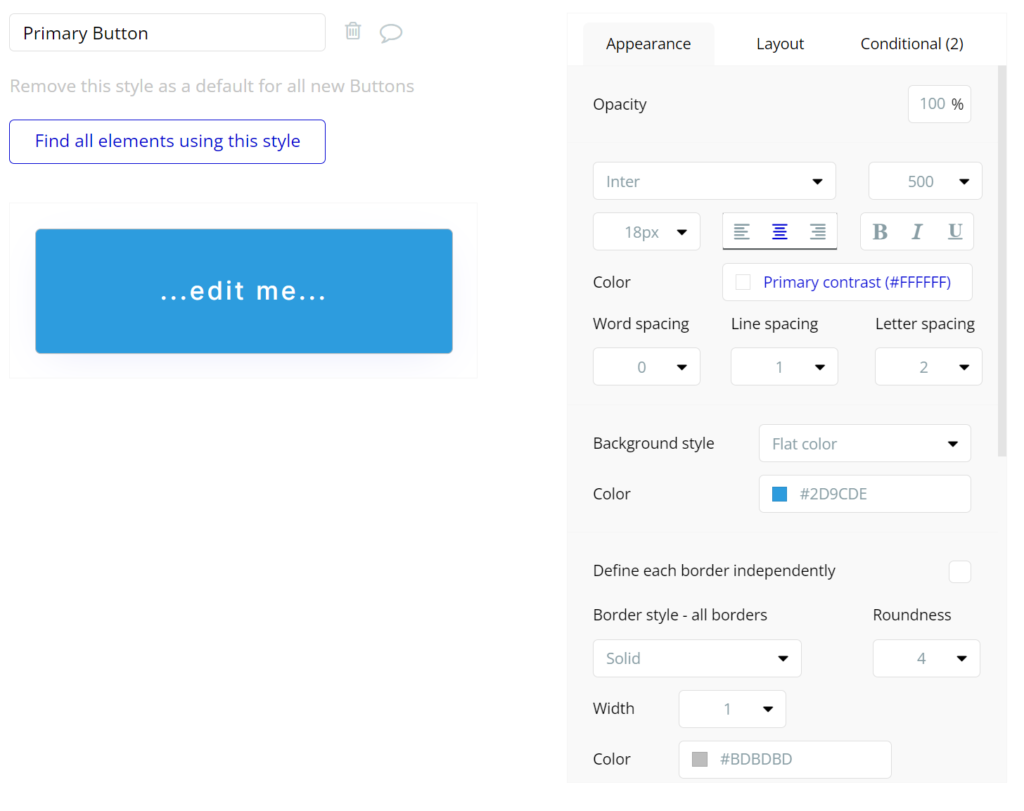Open the Roundness dropdown
This screenshot has height=811, width=1024.
pos(926,658)
